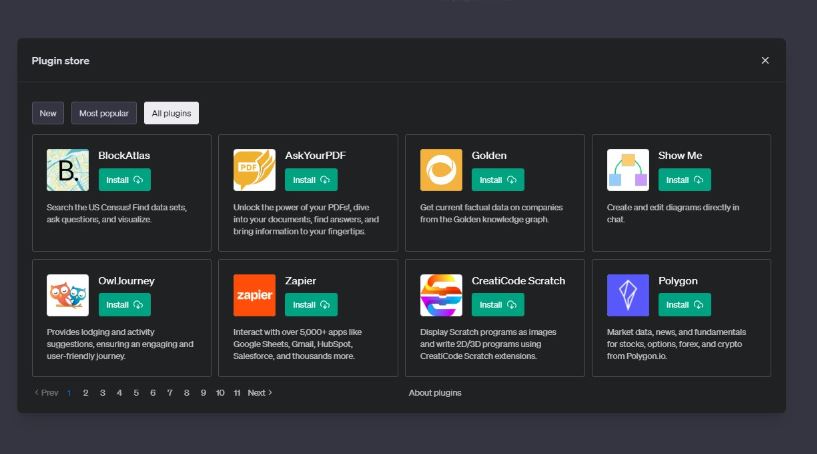817x454 pixels.
Task: Click the Plugin store heading
Action: tap(60, 60)
